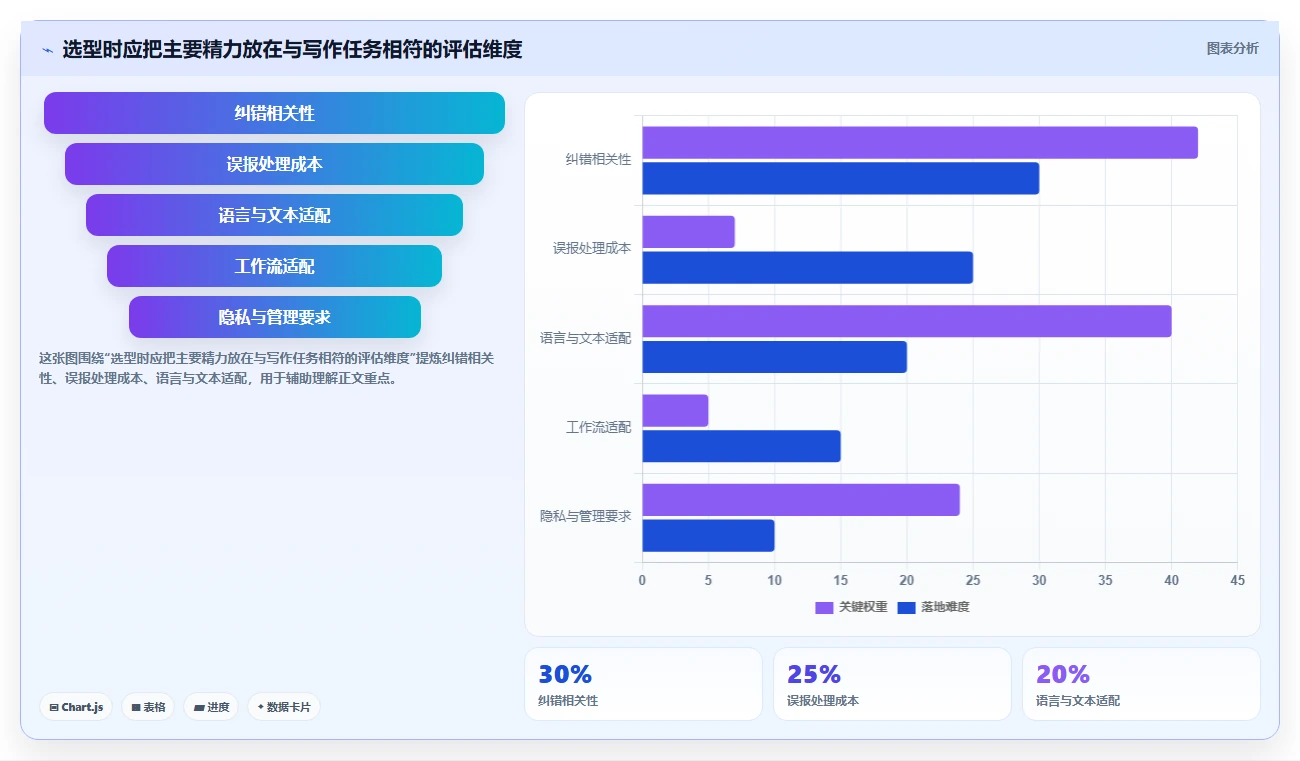1300x761 pixels.
Task: Click the lightning icon beside the title
Action: [47, 50]
